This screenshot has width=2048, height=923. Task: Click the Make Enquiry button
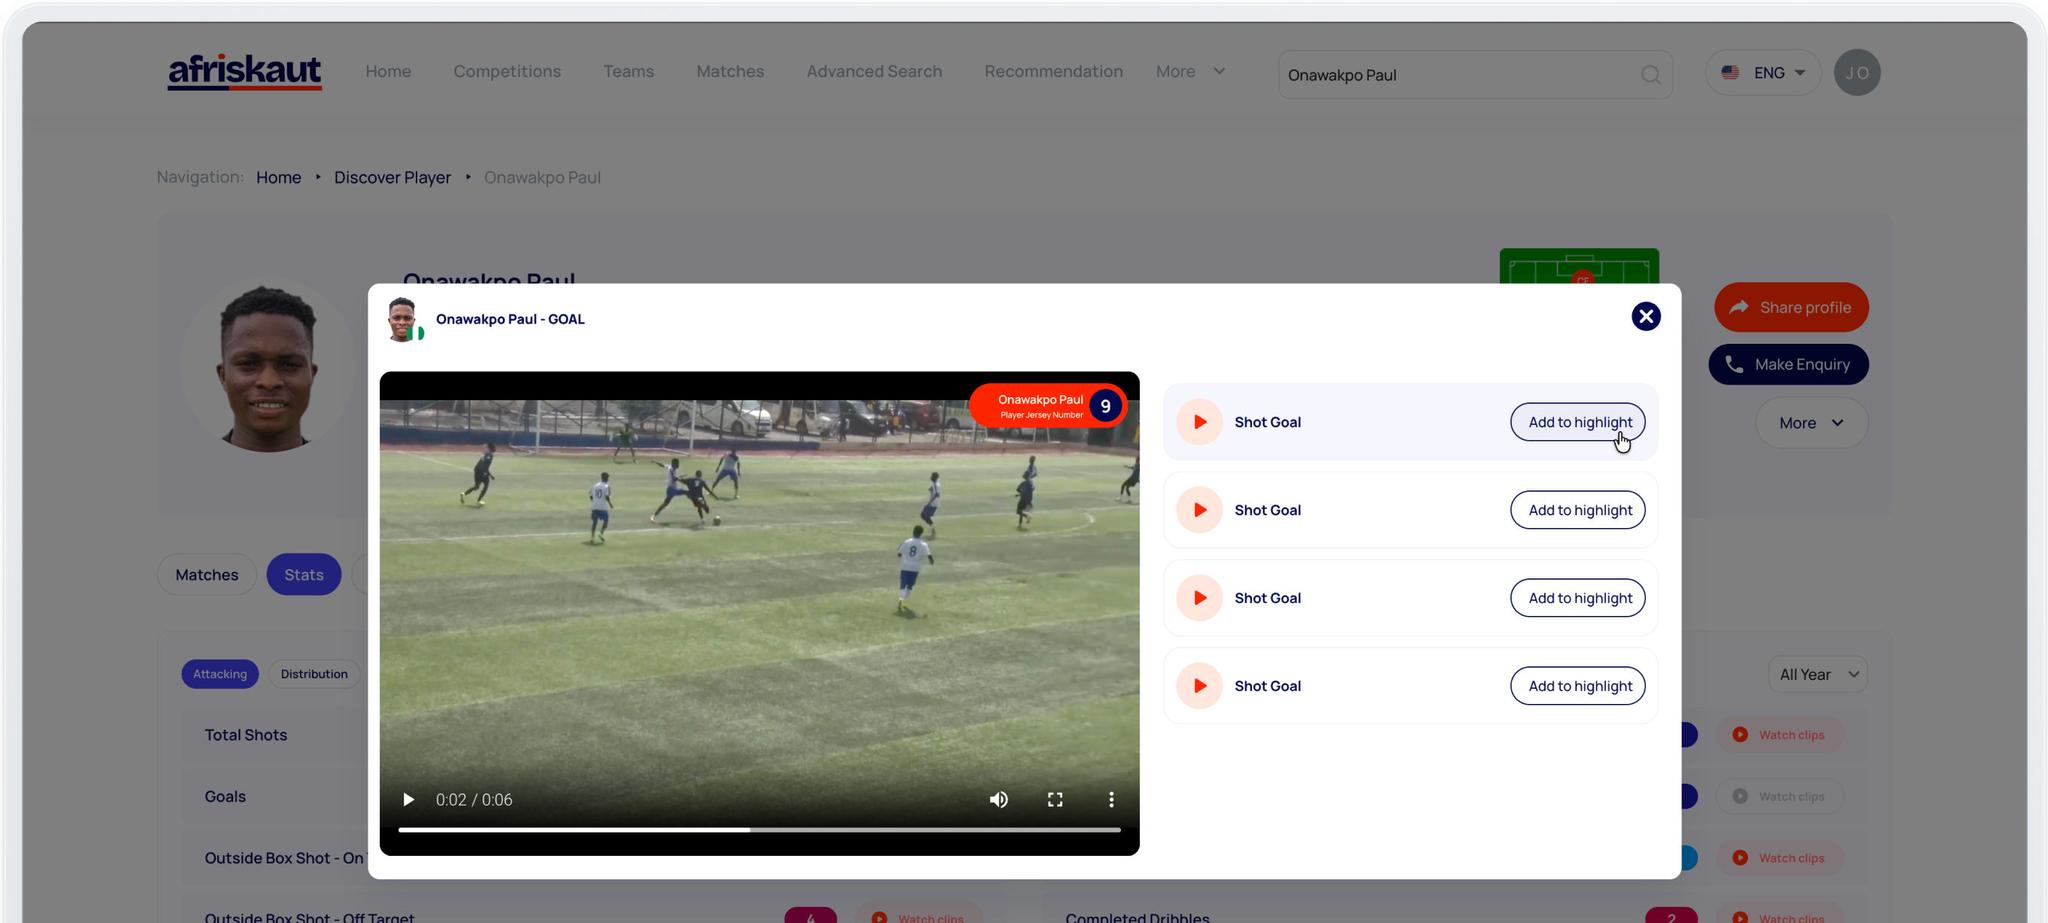pos(1788,364)
